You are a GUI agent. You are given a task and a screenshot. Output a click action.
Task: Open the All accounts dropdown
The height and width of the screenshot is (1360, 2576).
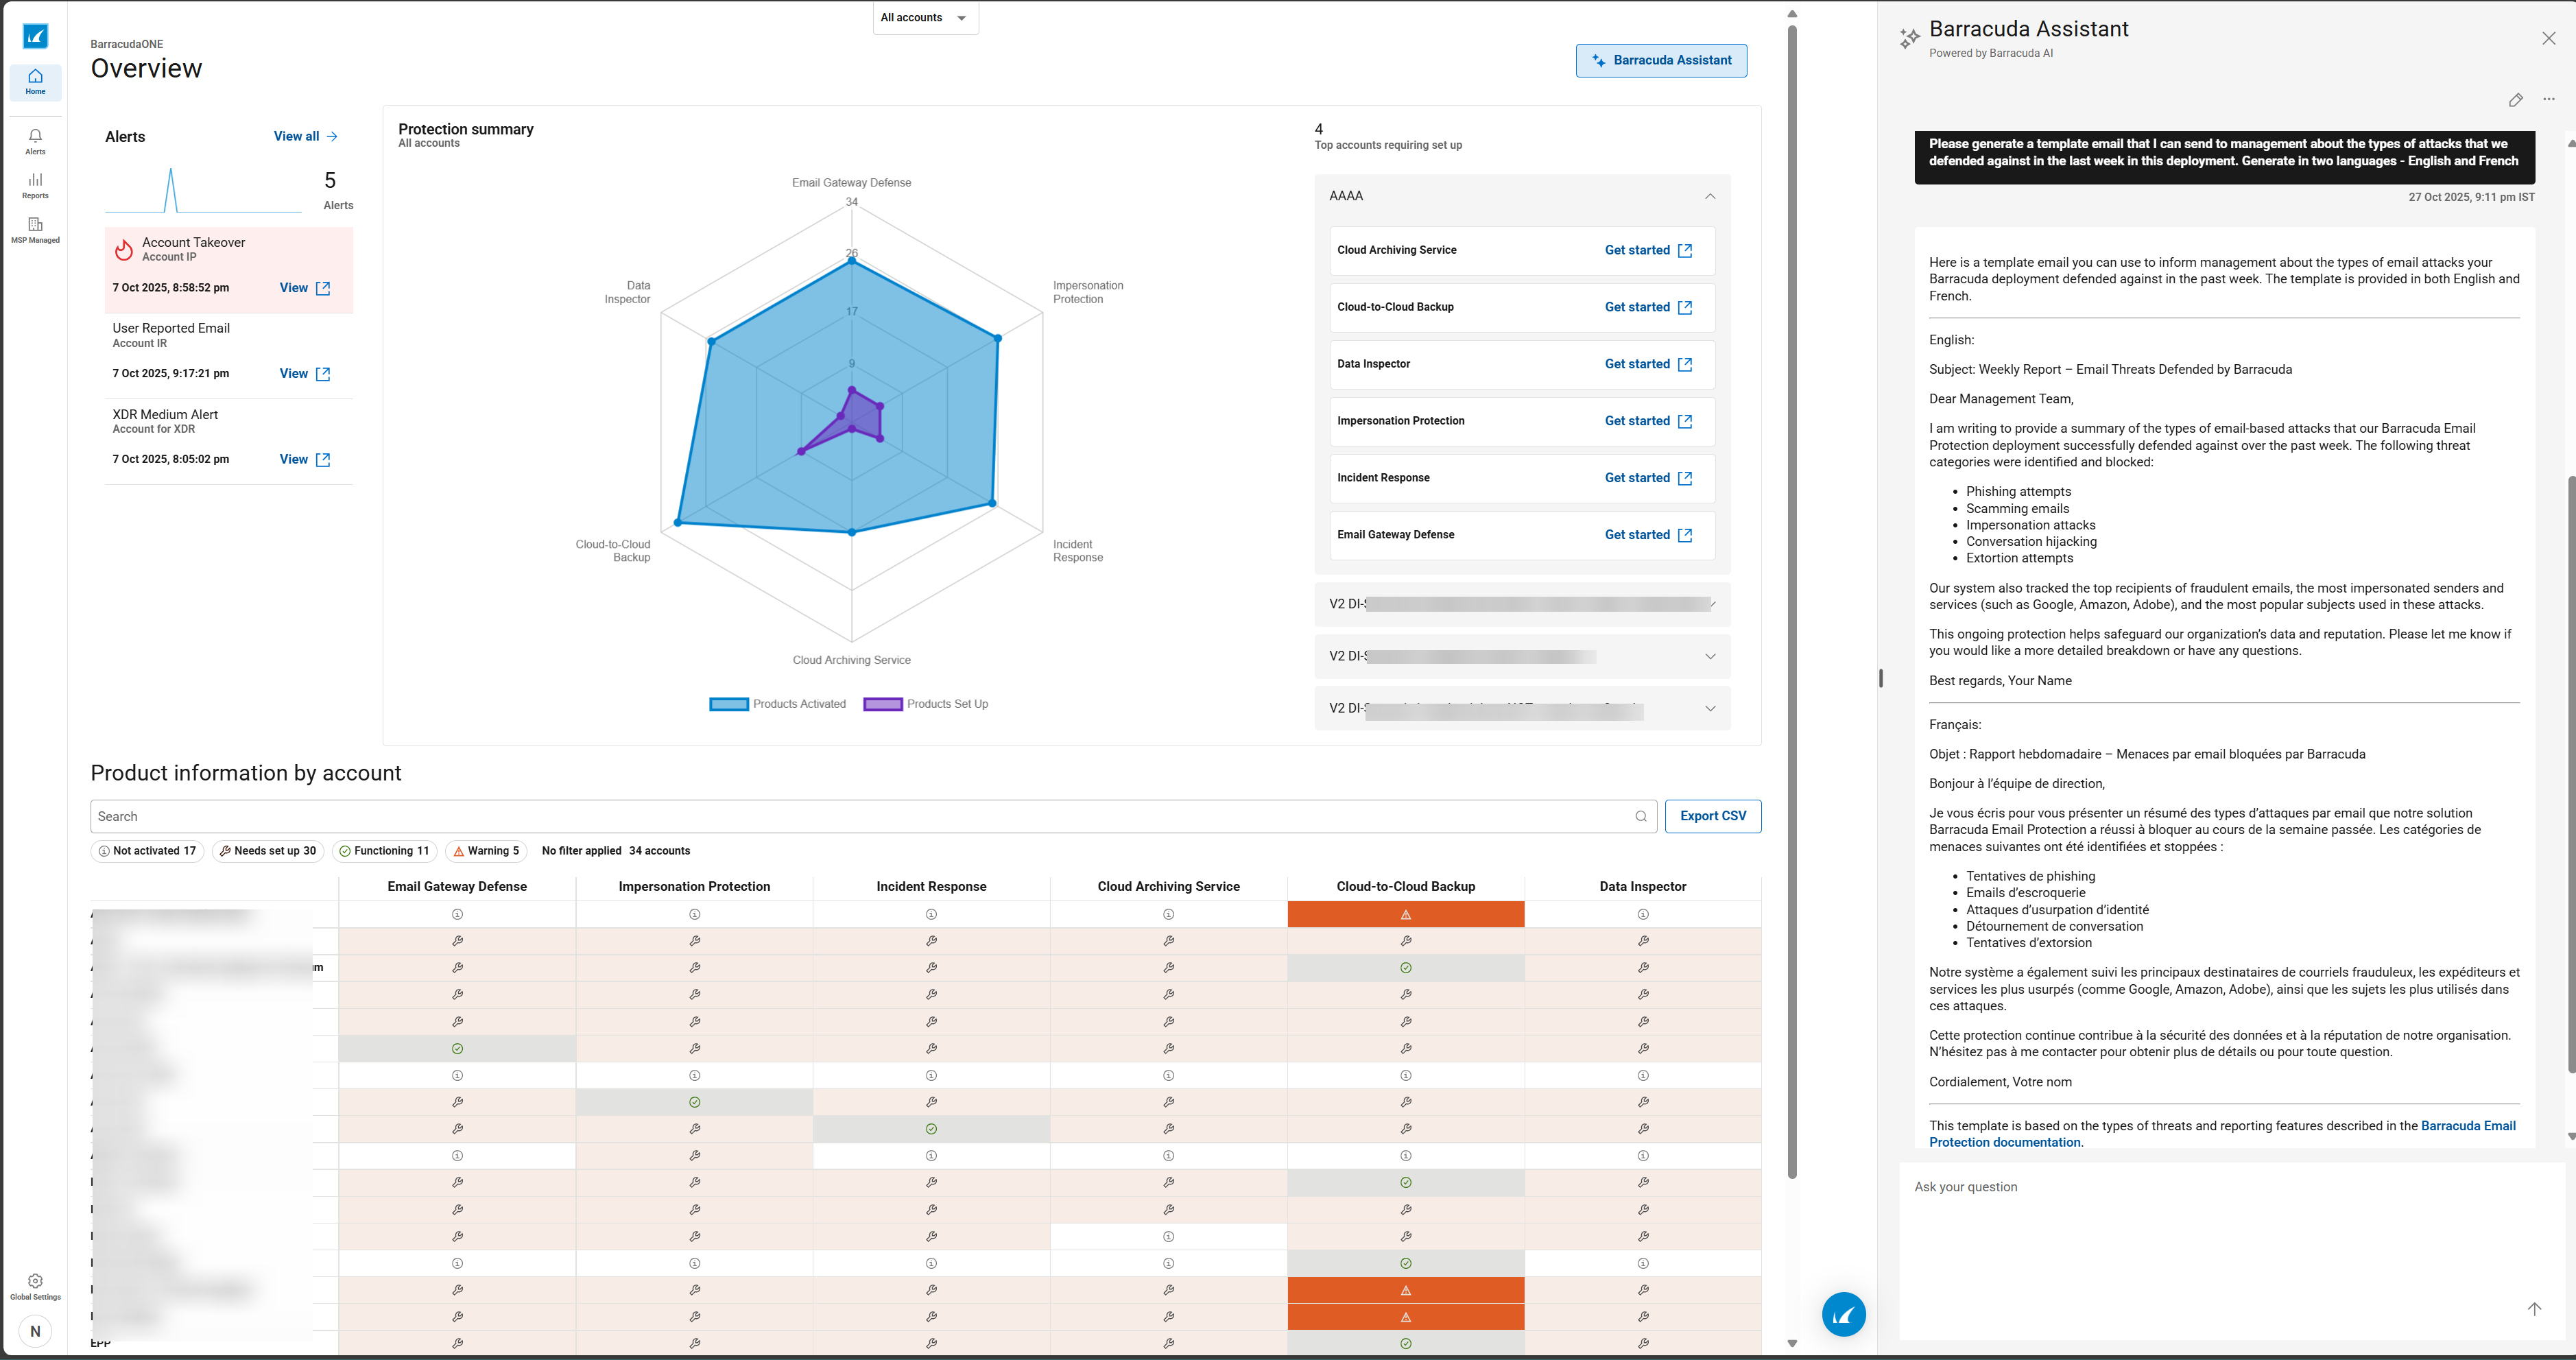pos(925,18)
